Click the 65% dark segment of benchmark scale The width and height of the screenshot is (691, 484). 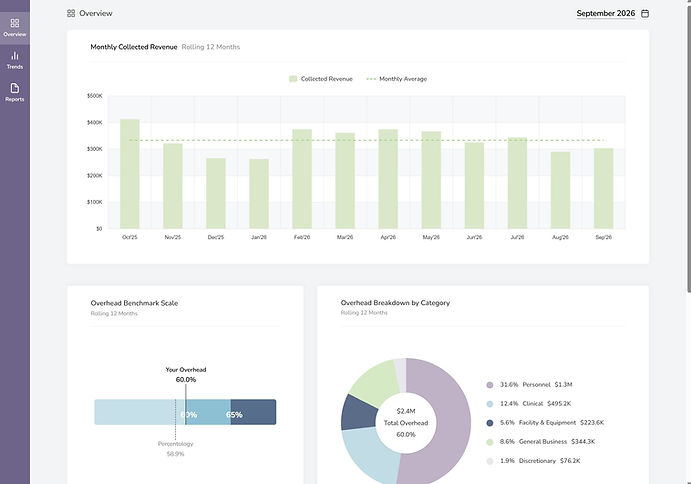pos(253,412)
